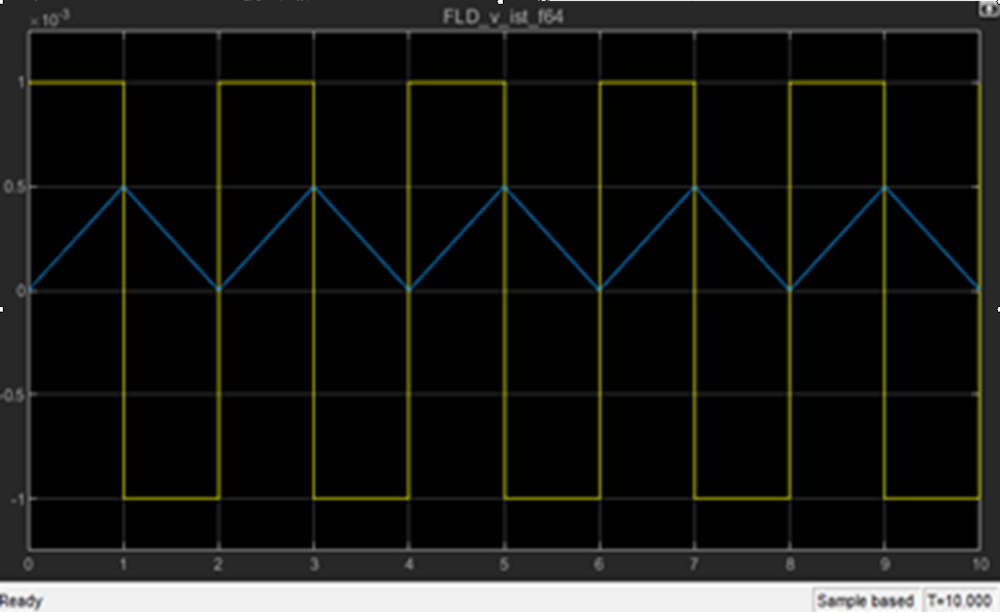The height and width of the screenshot is (612, 1000).
Task: Click the x10^-3 exponent label
Action: [43, 18]
